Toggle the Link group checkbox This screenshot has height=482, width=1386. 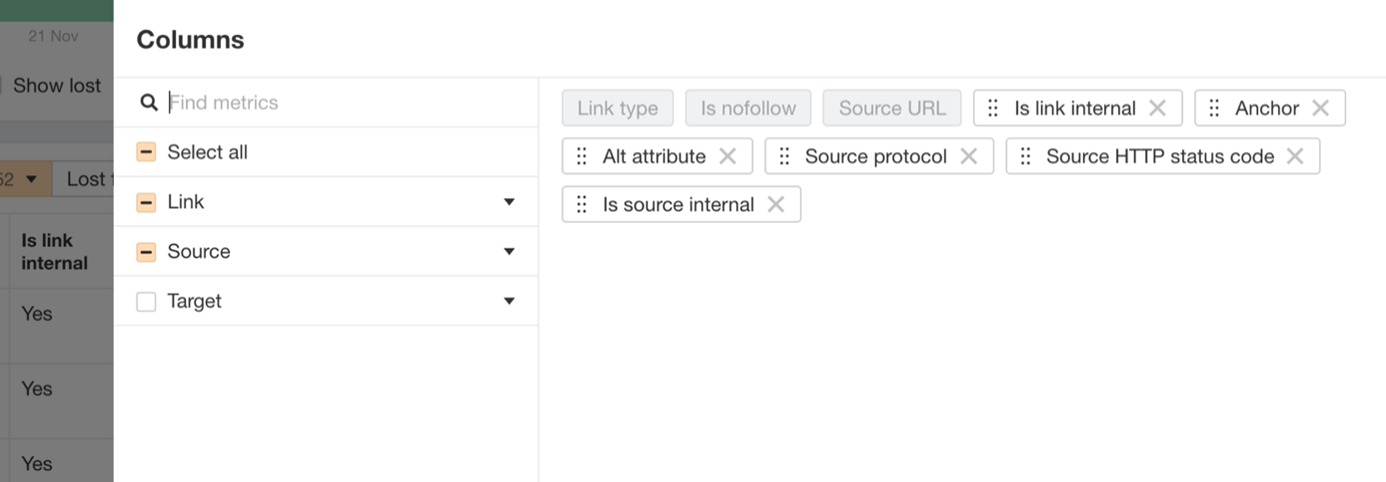pyautogui.click(x=146, y=202)
